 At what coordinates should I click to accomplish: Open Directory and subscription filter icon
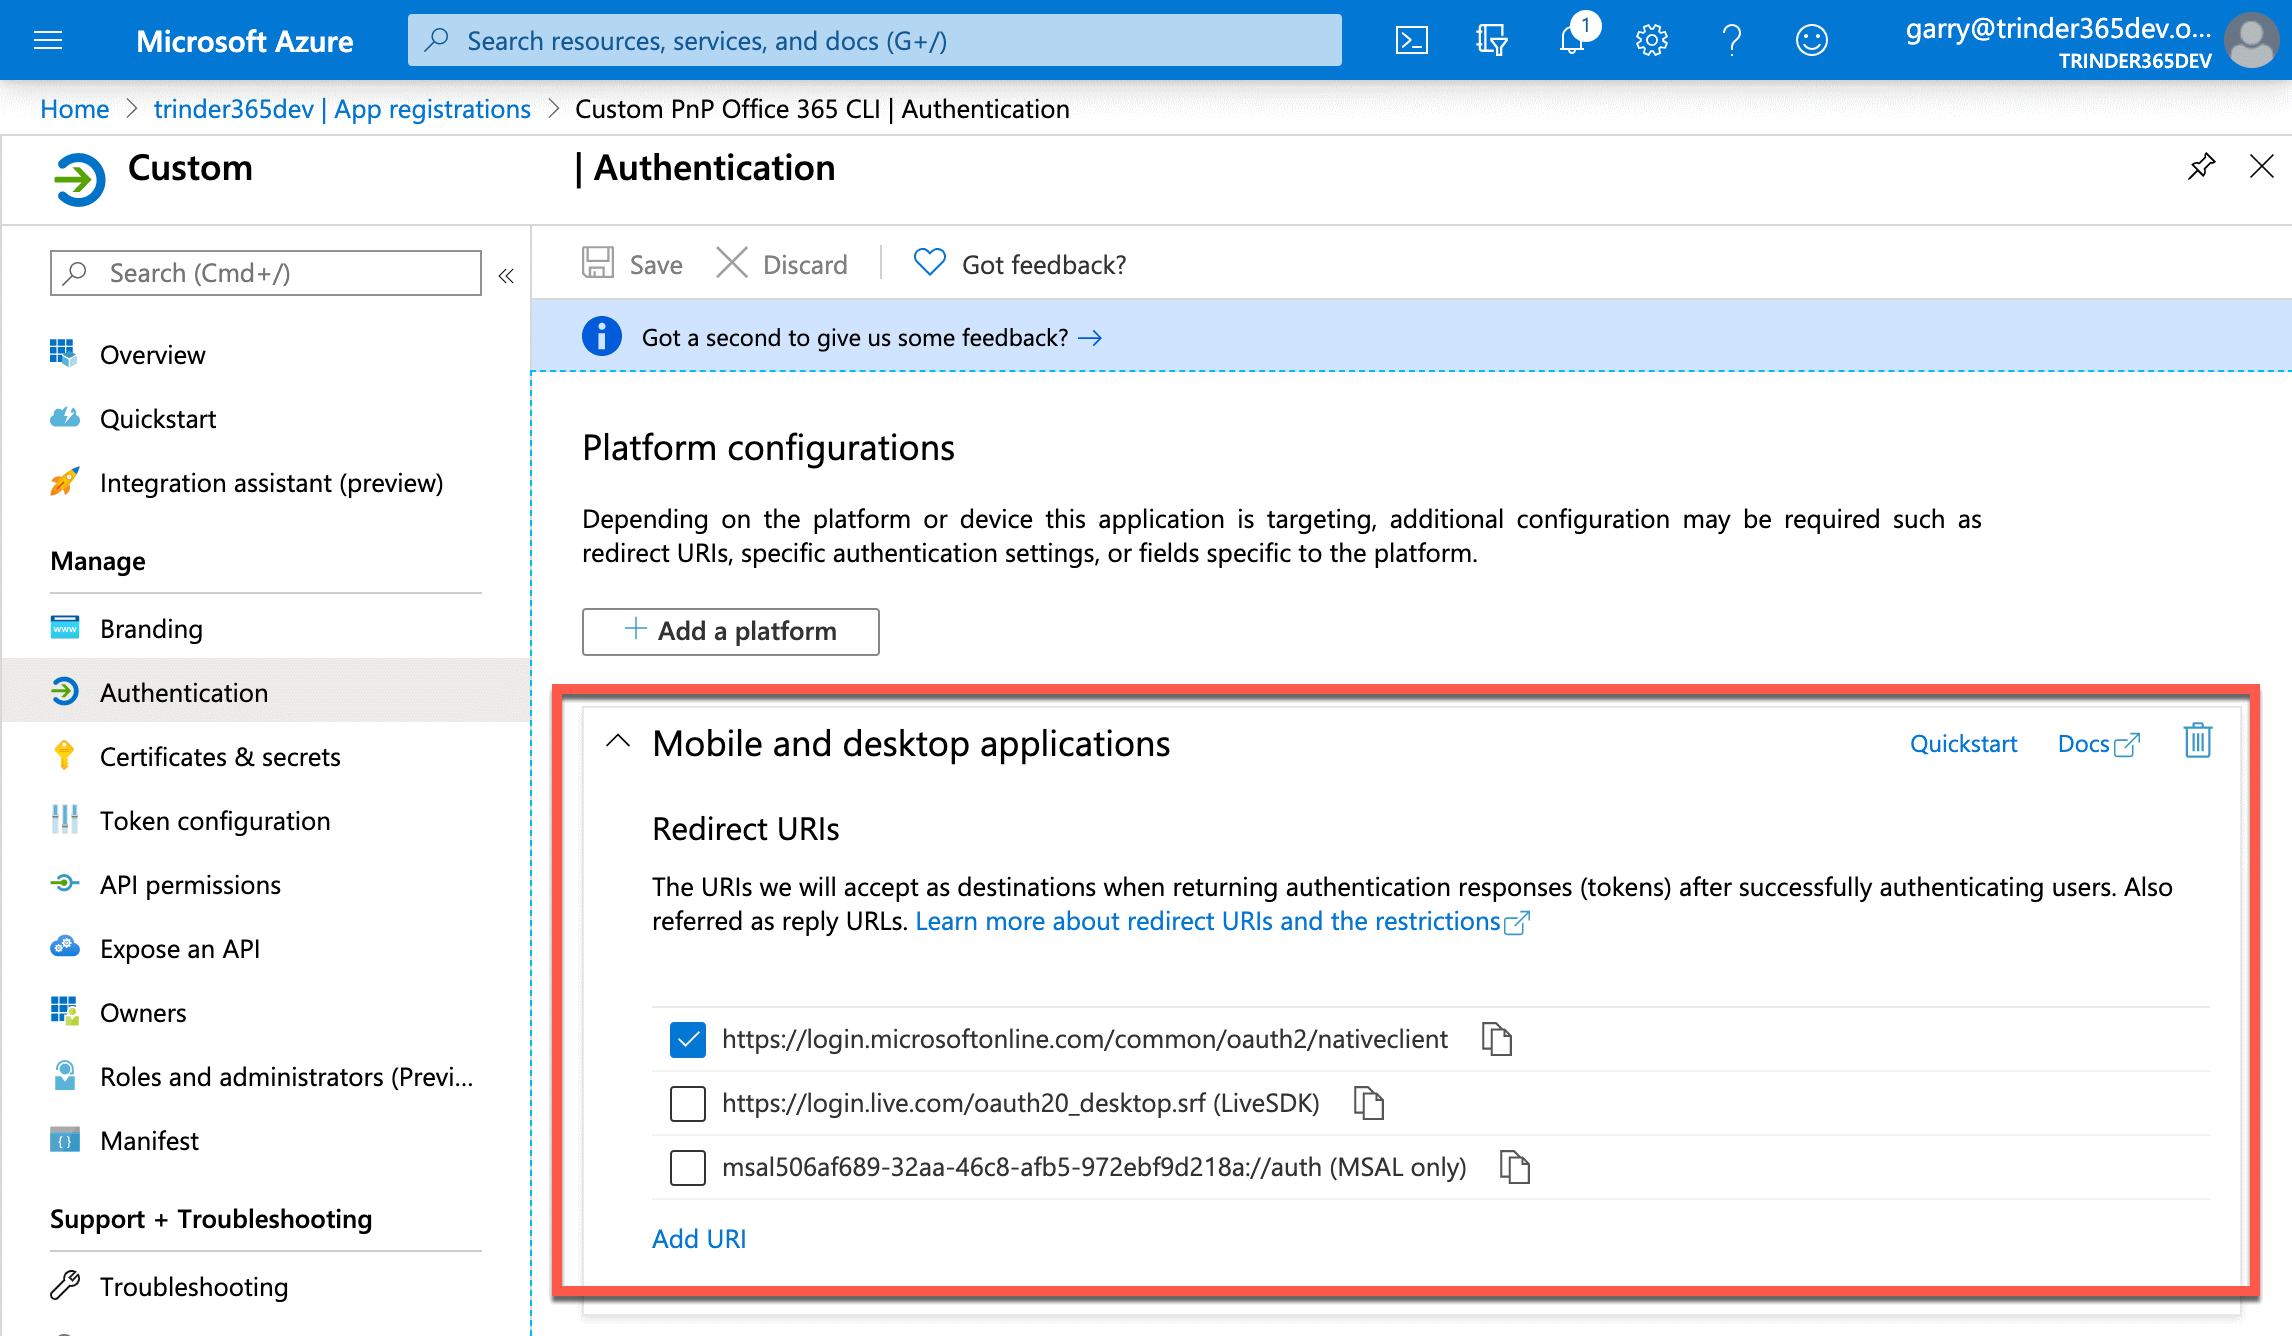pos(1491,40)
